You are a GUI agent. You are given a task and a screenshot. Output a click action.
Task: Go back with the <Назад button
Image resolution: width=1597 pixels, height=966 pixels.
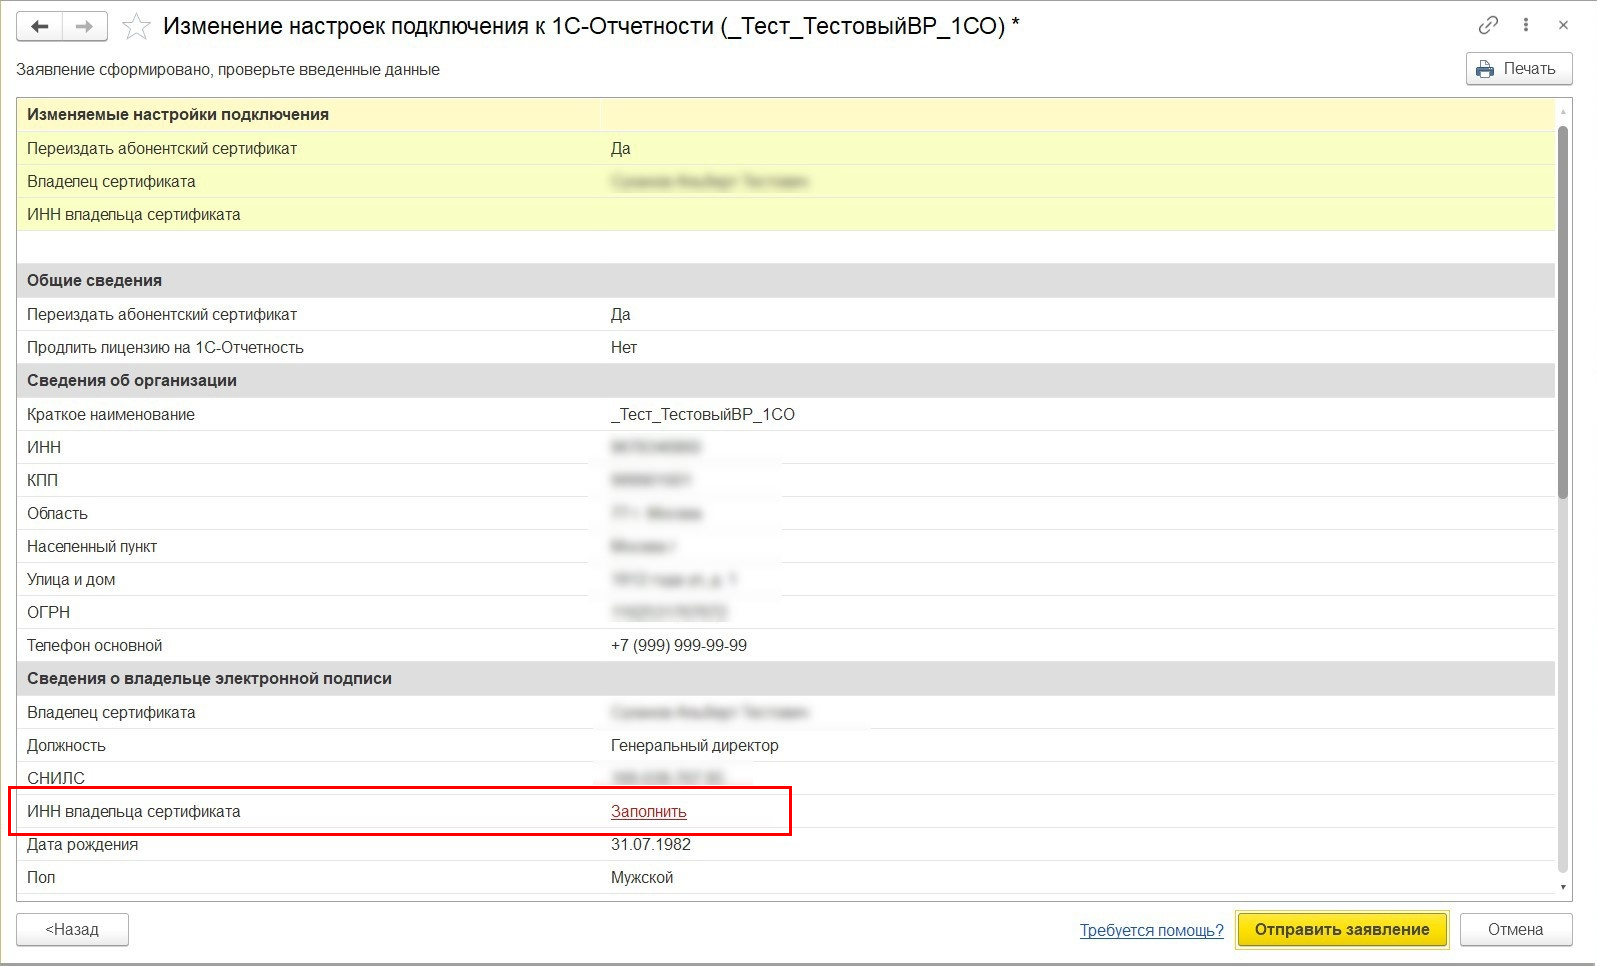click(72, 930)
